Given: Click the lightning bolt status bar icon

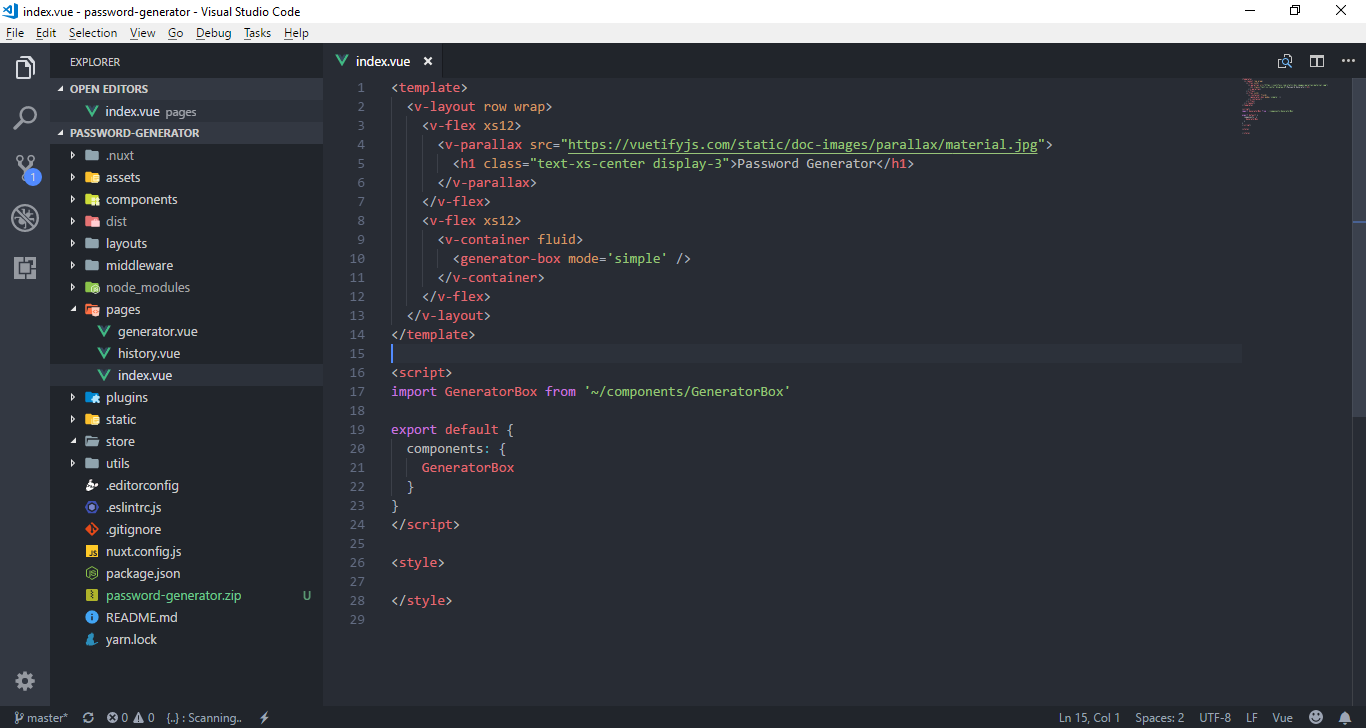Looking at the screenshot, I should tap(264, 717).
